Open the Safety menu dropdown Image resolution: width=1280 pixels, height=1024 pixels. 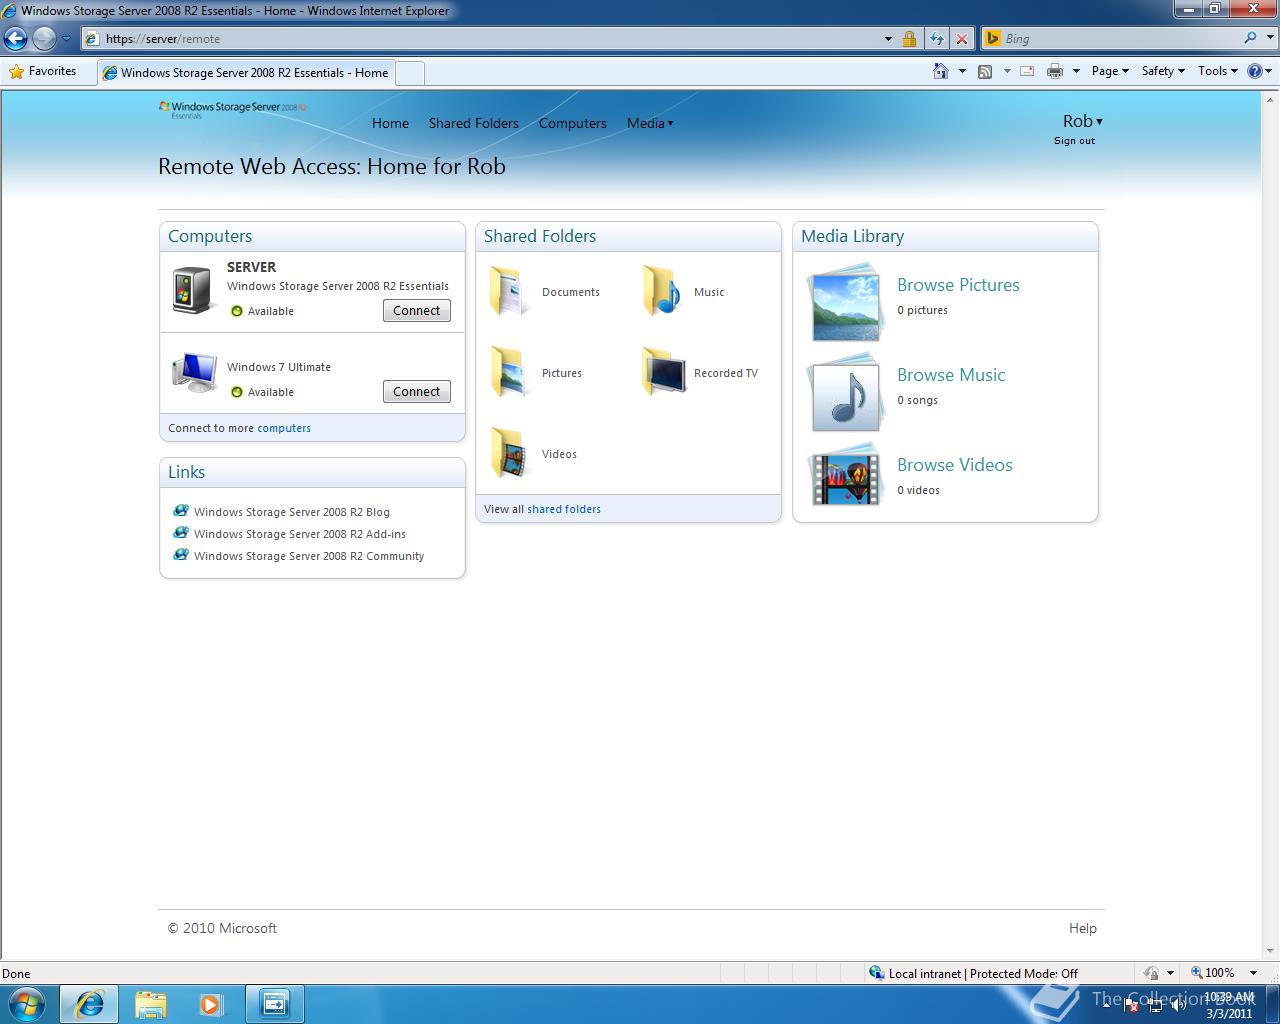tap(1163, 71)
